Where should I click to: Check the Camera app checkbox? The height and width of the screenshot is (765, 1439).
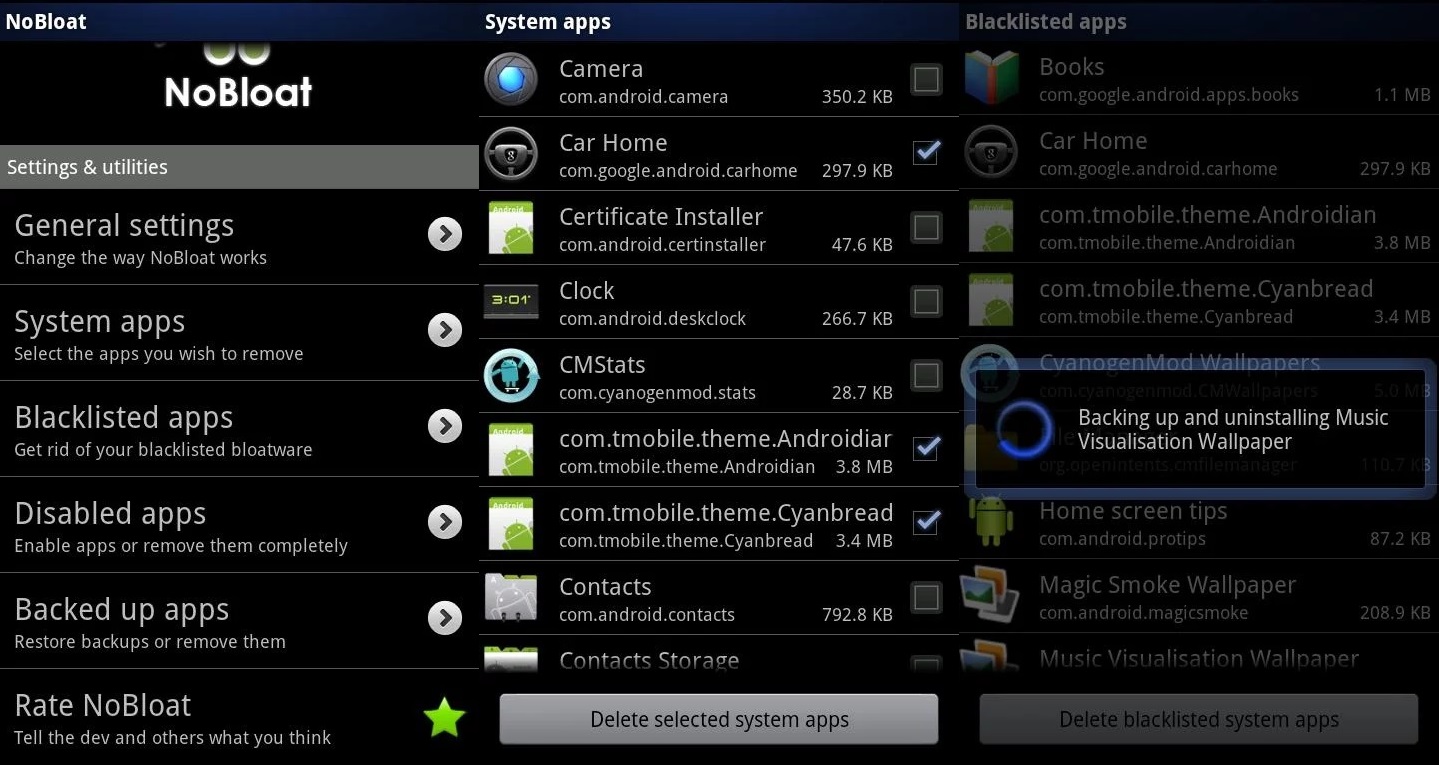coord(926,79)
